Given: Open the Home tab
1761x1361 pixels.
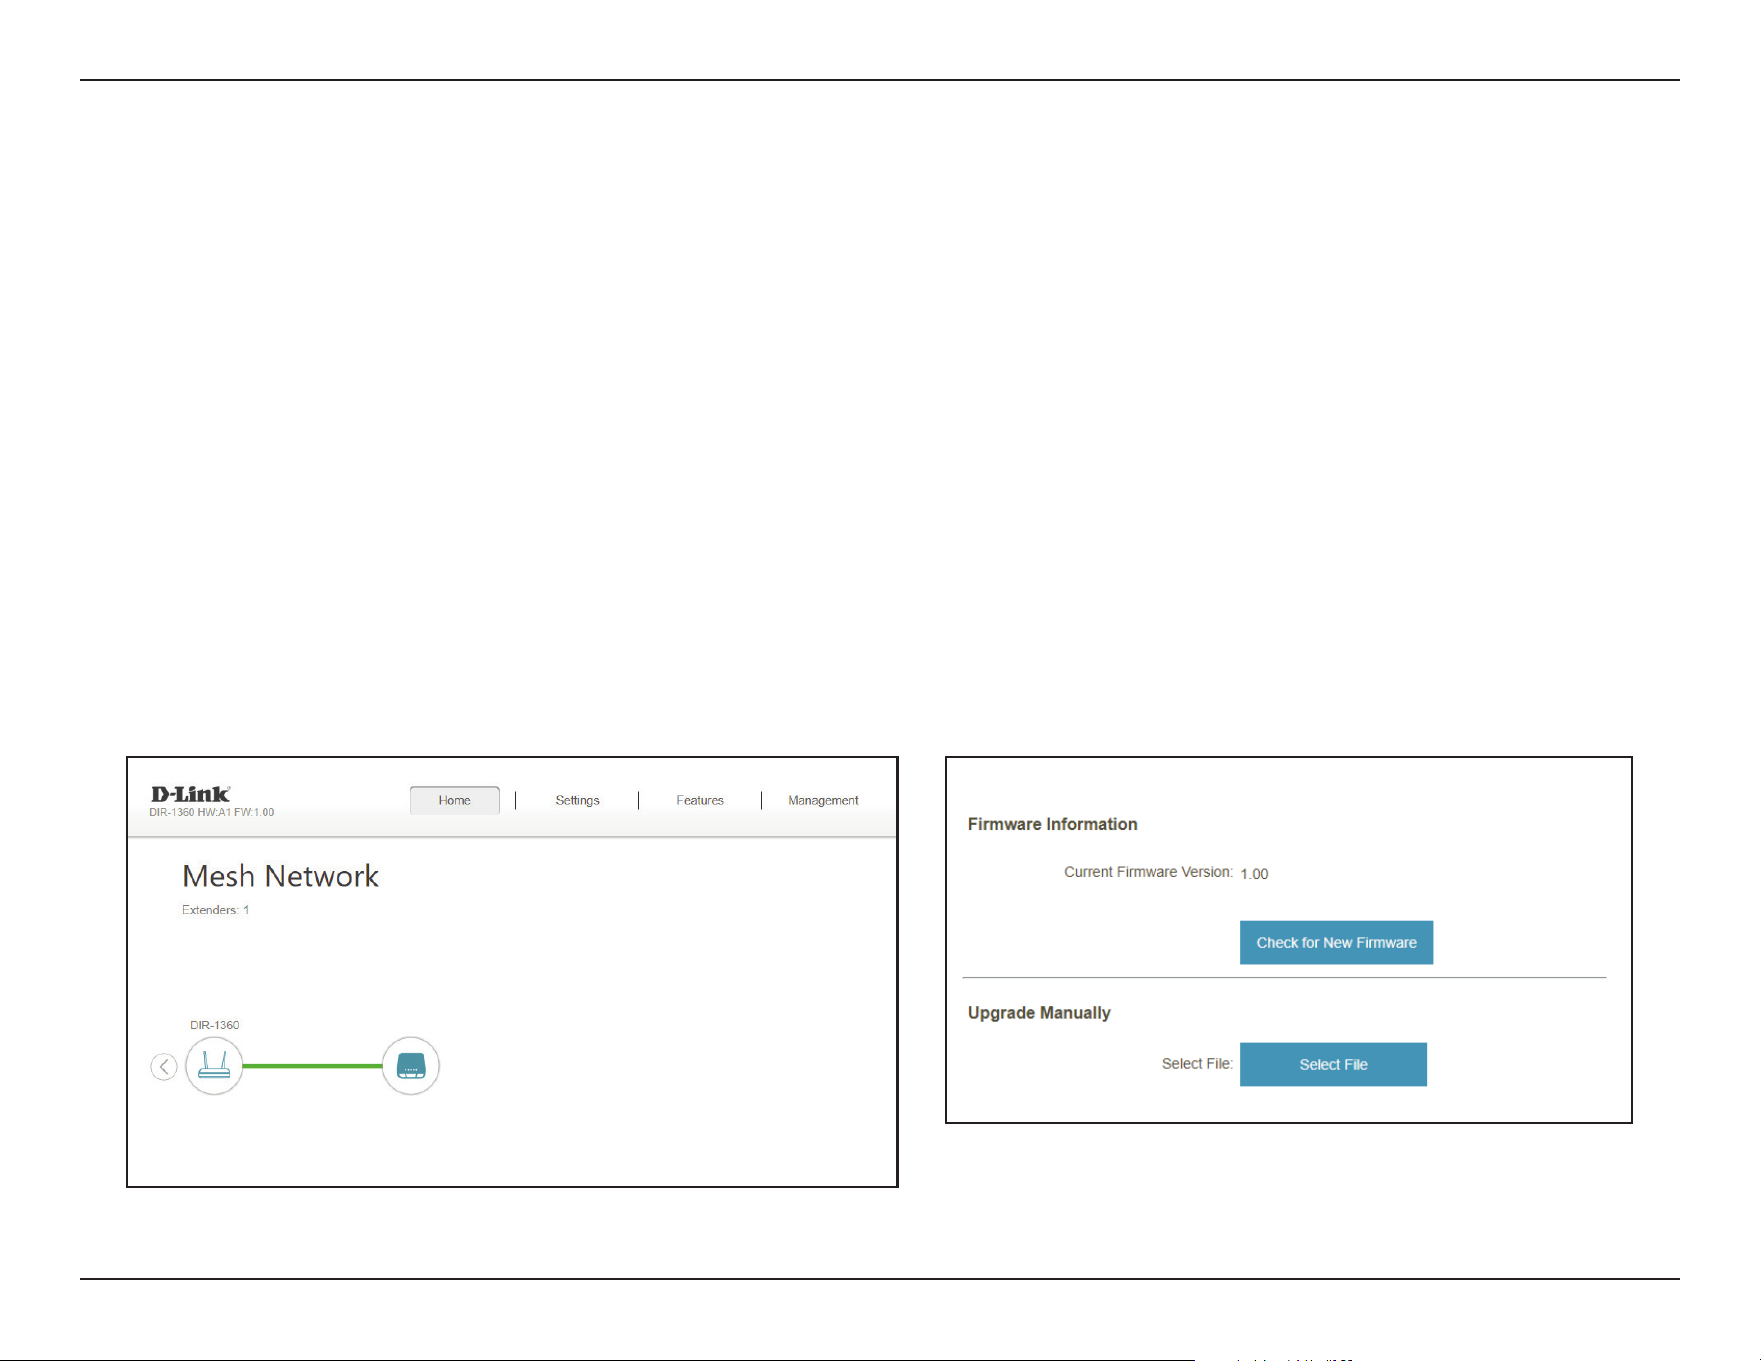Looking at the screenshot, I should [x=455, y=800].
